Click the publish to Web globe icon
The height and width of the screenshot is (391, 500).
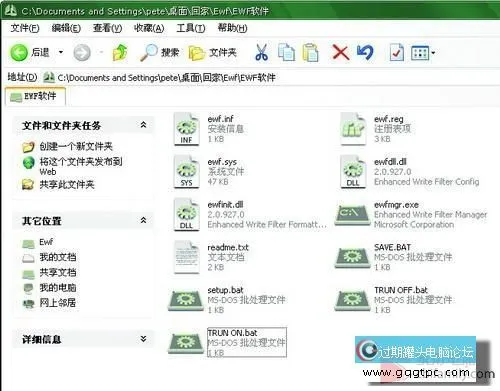tap(29, 162)
